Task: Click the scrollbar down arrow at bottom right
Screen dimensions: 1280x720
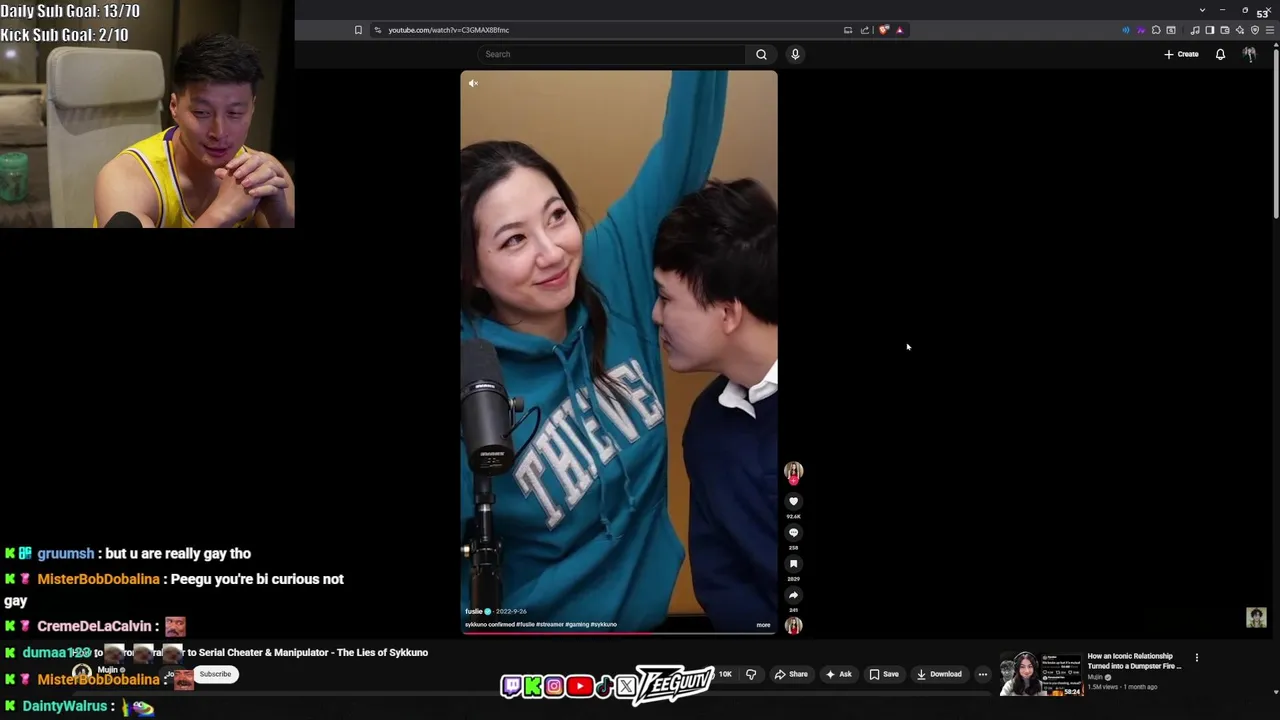Action: click(x=1276, y=692)
